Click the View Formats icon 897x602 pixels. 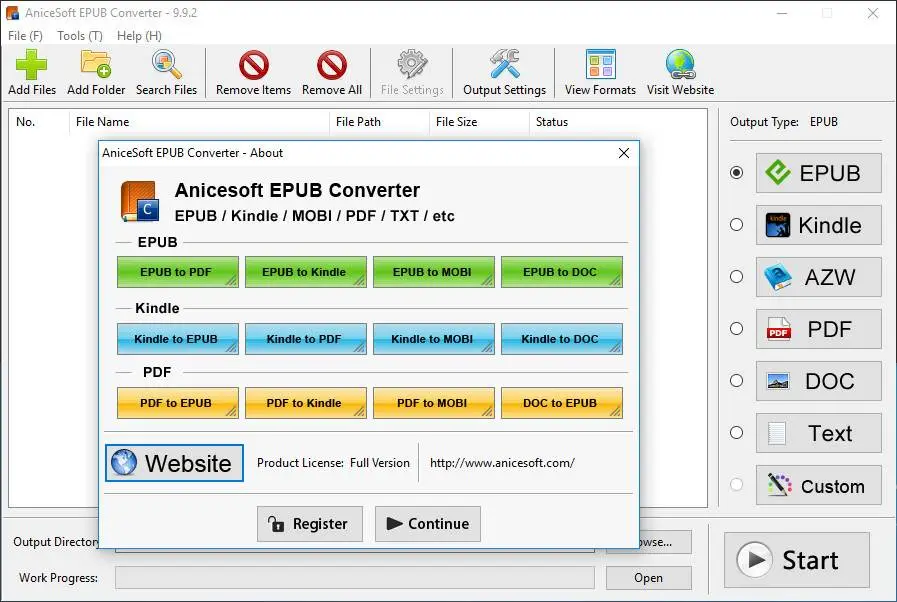(x=601, y=65)
